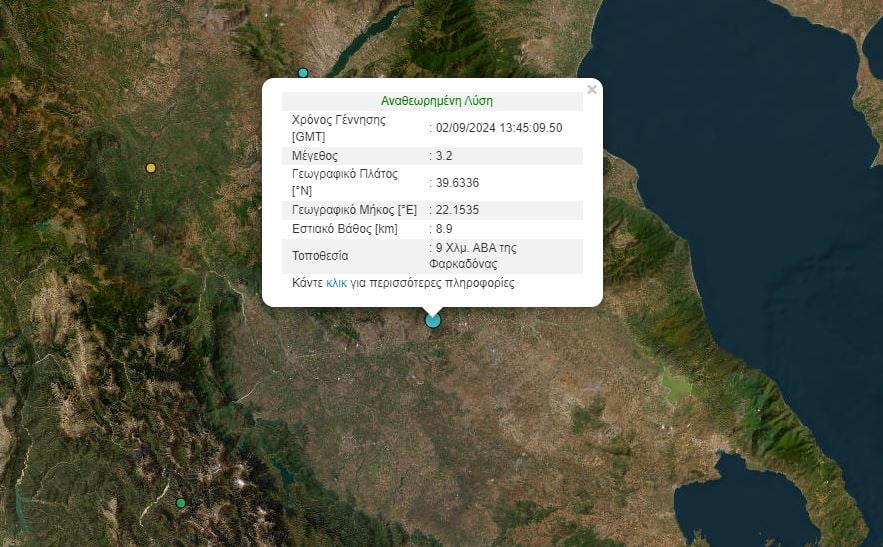This screenshot has height=547, width=883.
Task: Select the small cyan marker above the popup
Action: [303, 73]
